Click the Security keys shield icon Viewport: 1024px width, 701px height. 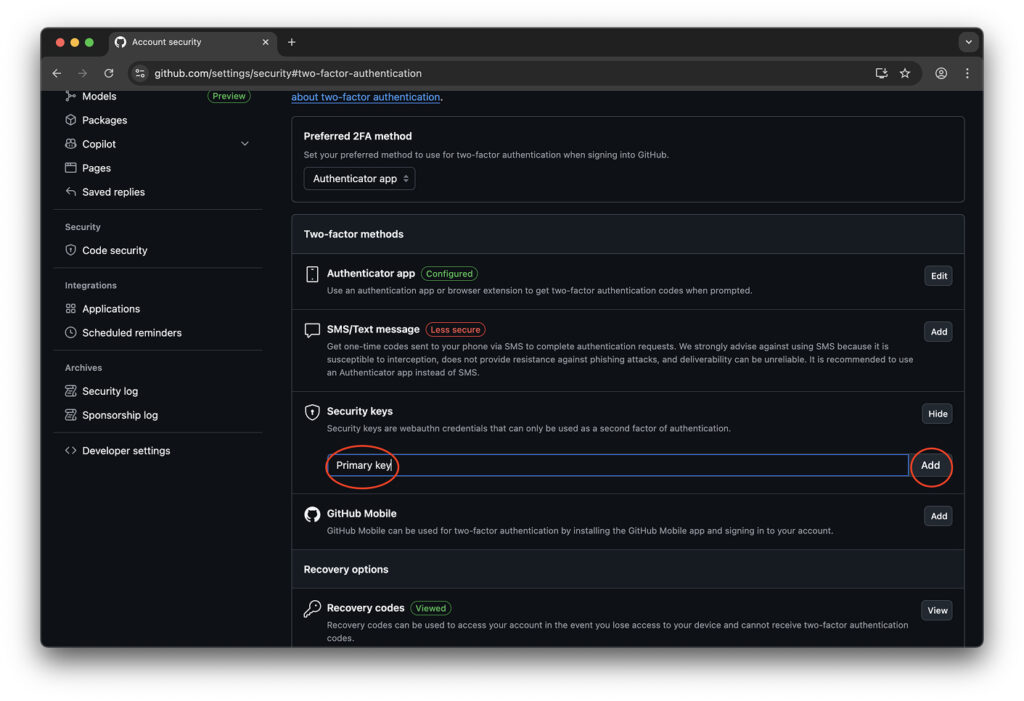point(312,412)
